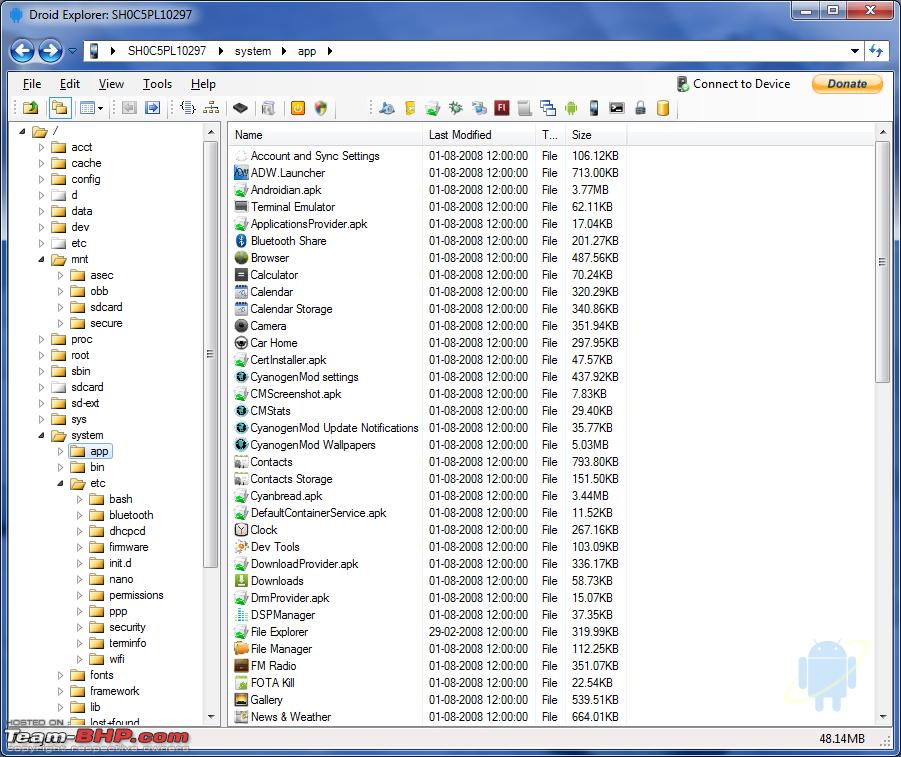The width and height of the screenshot is (901, 757).
Task: Open the Edit menu
Action: tap(70, 84)
